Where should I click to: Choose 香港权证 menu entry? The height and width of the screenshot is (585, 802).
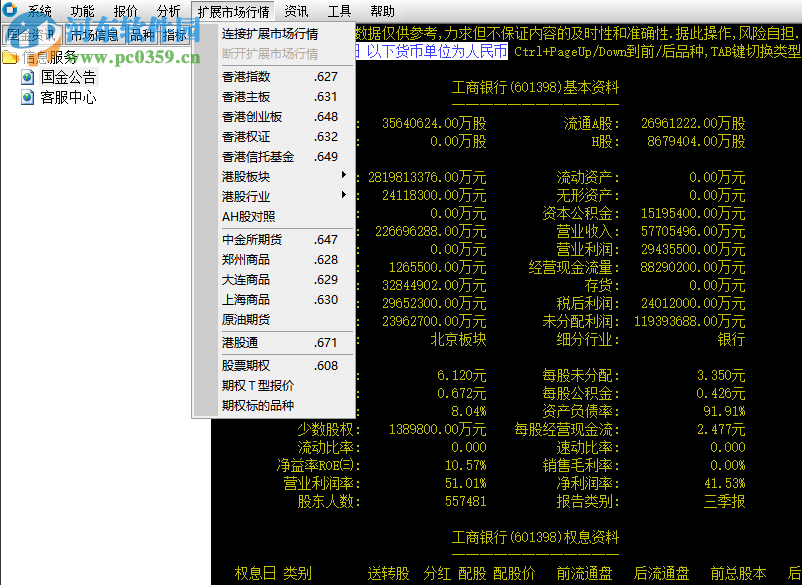pyautogui.click(x=274, y=137)
